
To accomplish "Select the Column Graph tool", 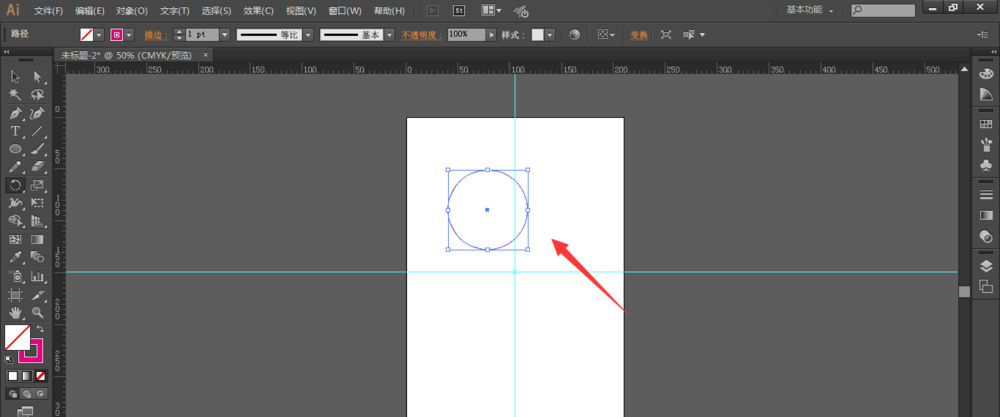I will coord(37,276).
